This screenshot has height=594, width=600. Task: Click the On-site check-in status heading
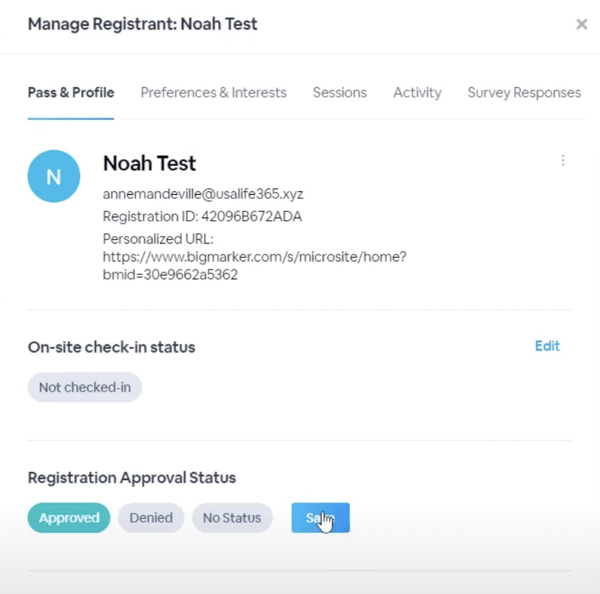click(x=111, y=347)
